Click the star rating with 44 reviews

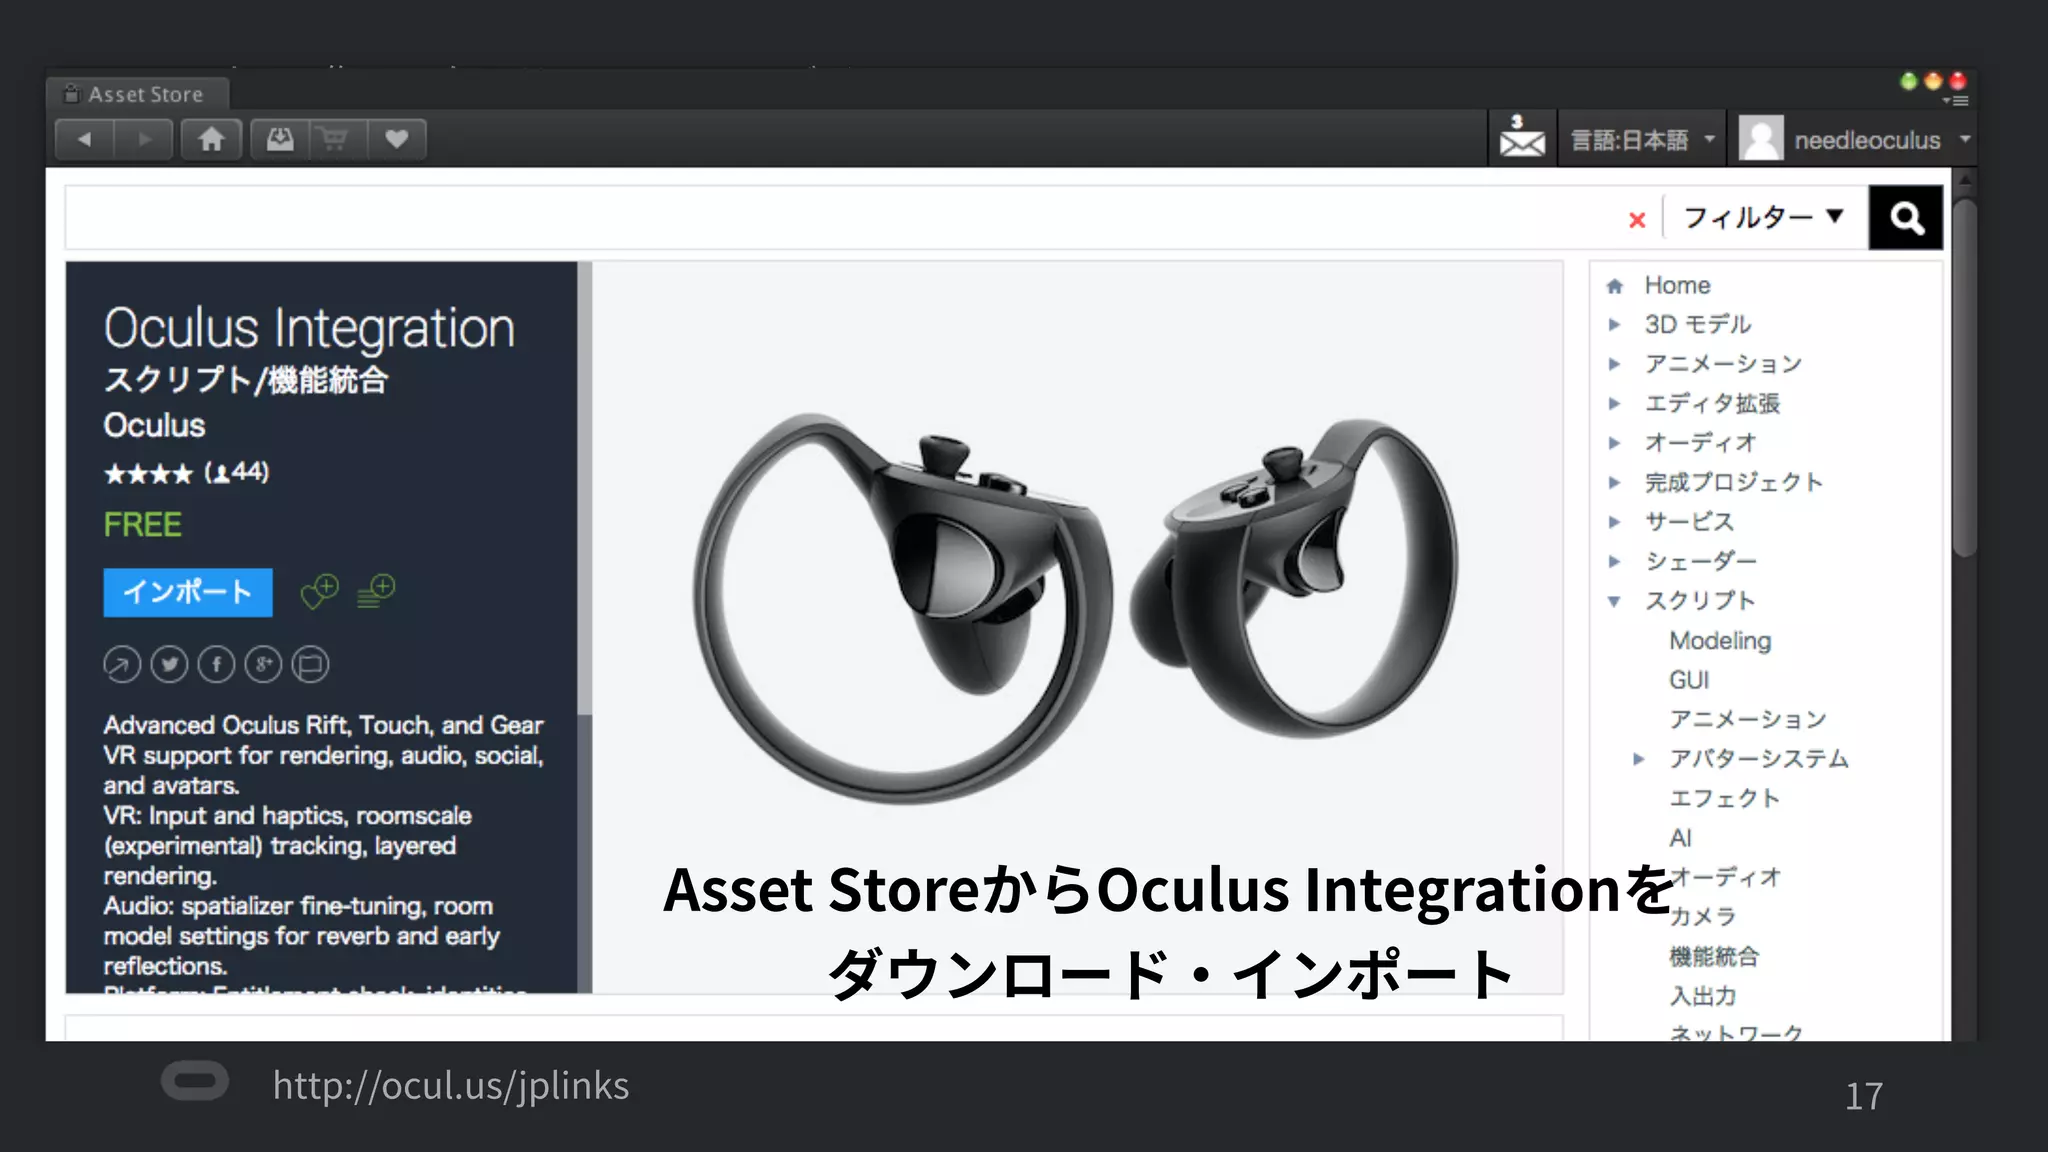click(x=187, y=473)
